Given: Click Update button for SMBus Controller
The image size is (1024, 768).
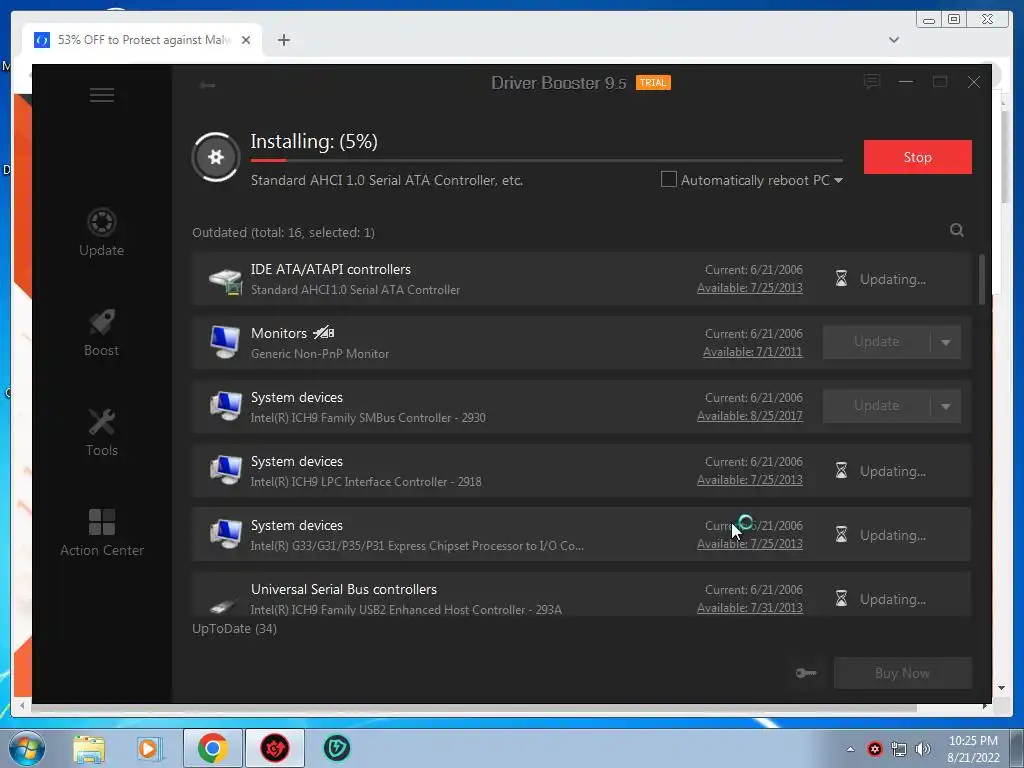Looking at the screenshot, I should tap(876, 406).
